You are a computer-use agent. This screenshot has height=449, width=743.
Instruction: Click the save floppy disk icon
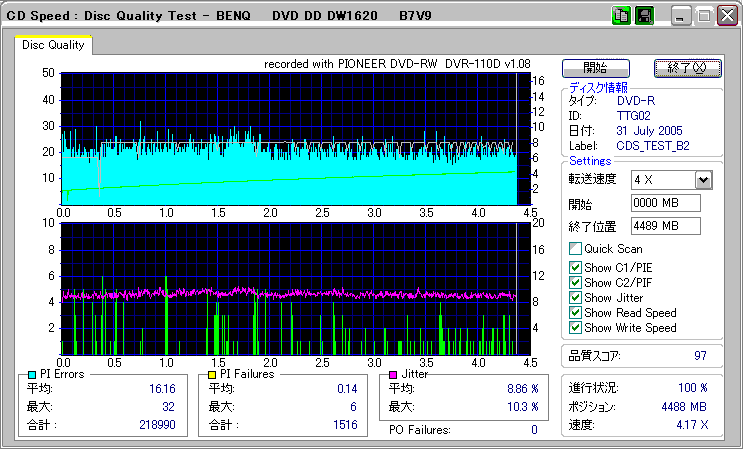pos(644,16)
